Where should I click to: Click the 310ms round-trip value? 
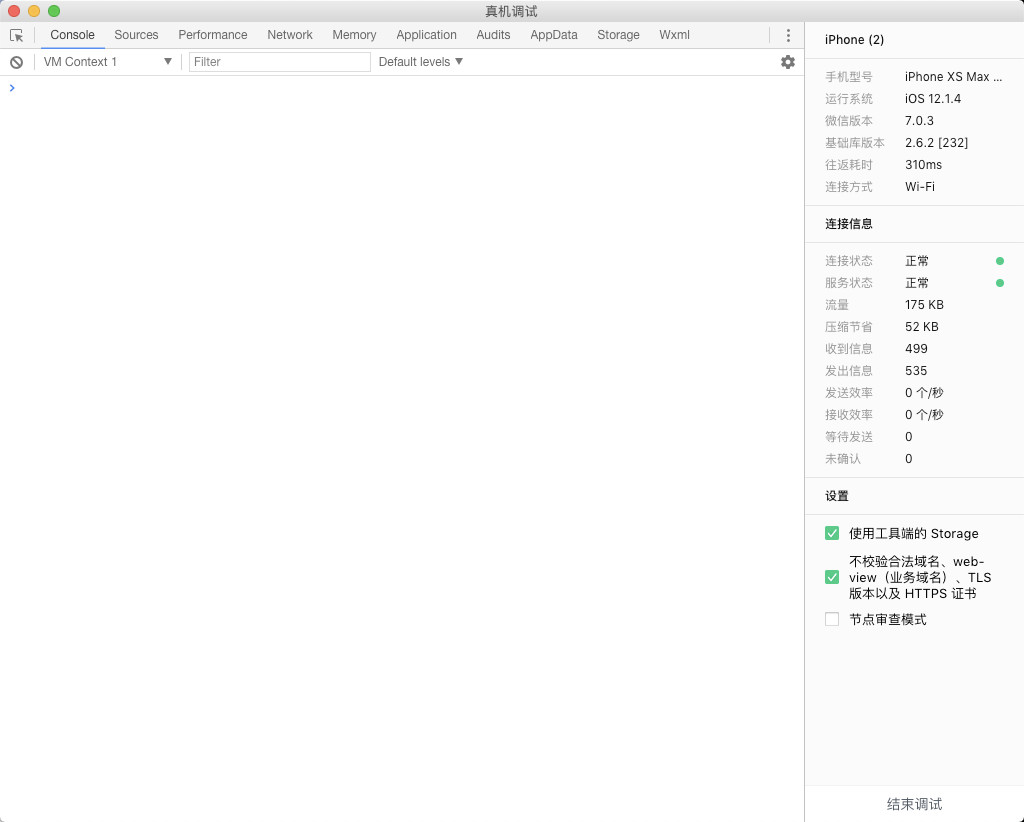pyautogui.click(x=923, y=165)
